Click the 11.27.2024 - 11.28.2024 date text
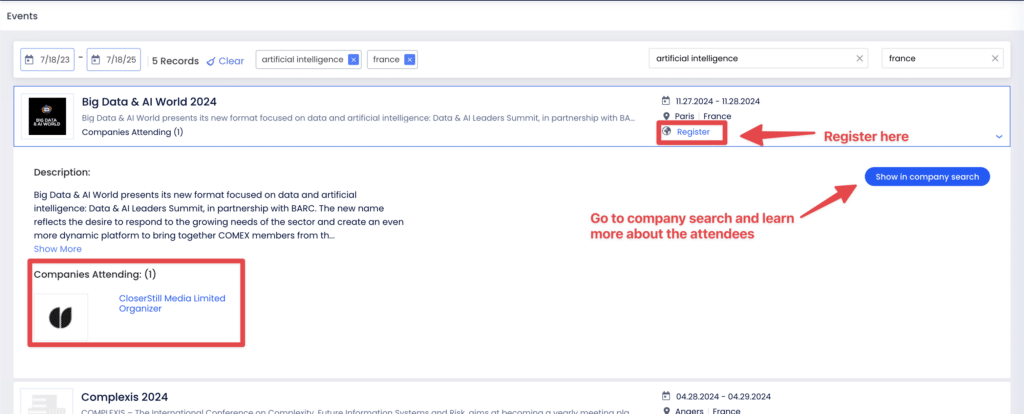Image resolution: width=1024 pixels, height=414 pixels. [718, 101]
